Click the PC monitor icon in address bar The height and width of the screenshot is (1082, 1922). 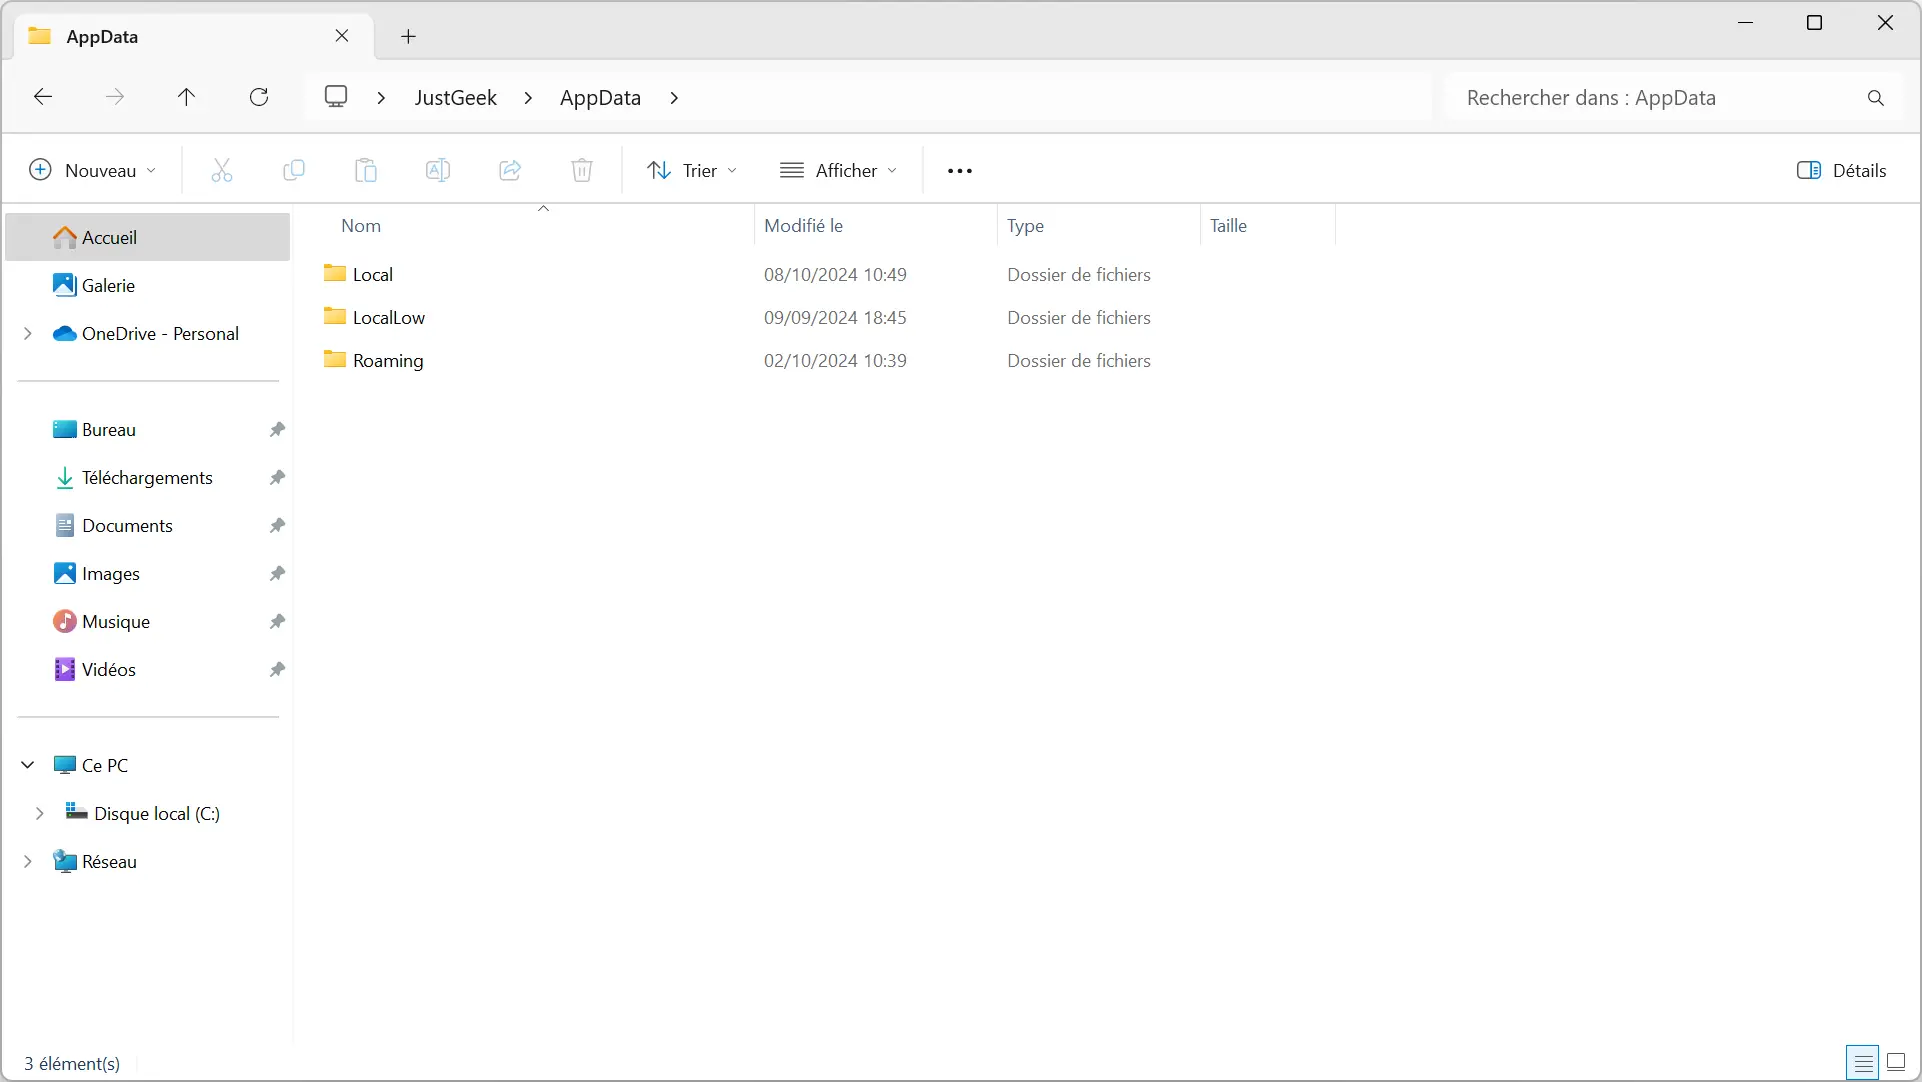pos(336,97)
